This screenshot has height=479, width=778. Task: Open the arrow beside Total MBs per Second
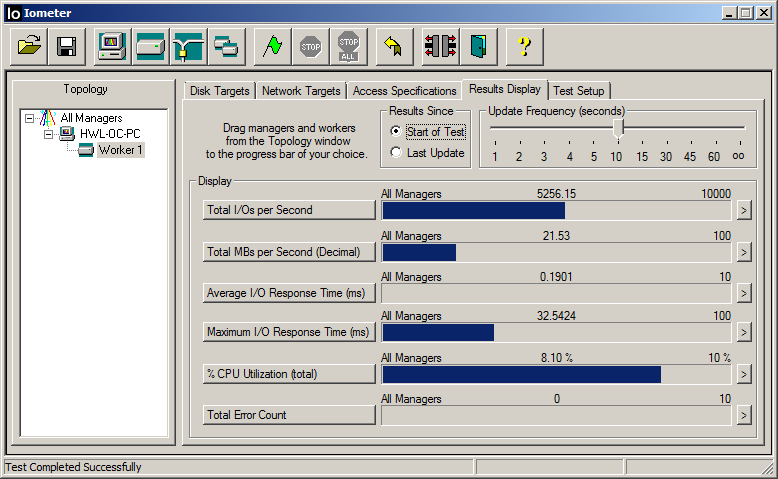pos(743,252)
